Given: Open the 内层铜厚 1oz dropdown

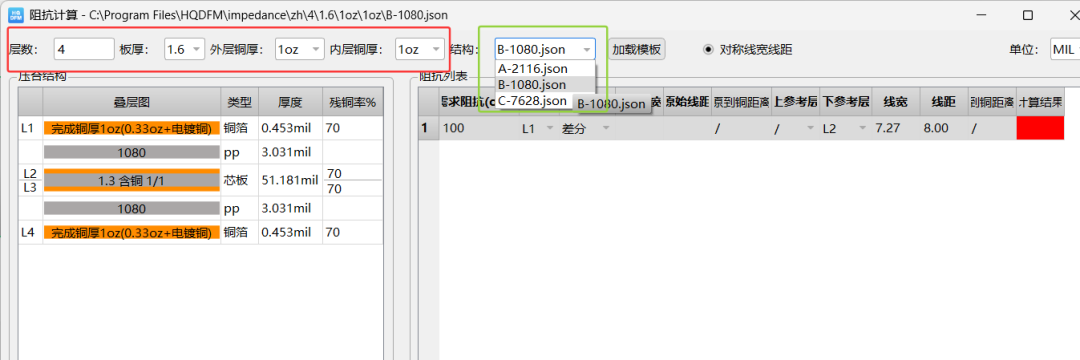Looking at the screenshot, I should [419, 50].
